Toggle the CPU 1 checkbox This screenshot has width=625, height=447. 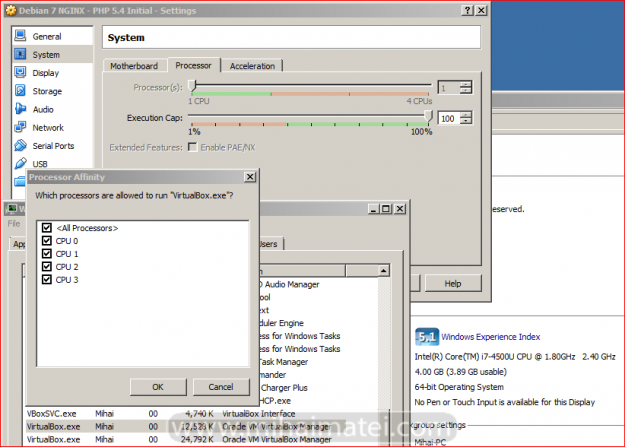[47, 254]
